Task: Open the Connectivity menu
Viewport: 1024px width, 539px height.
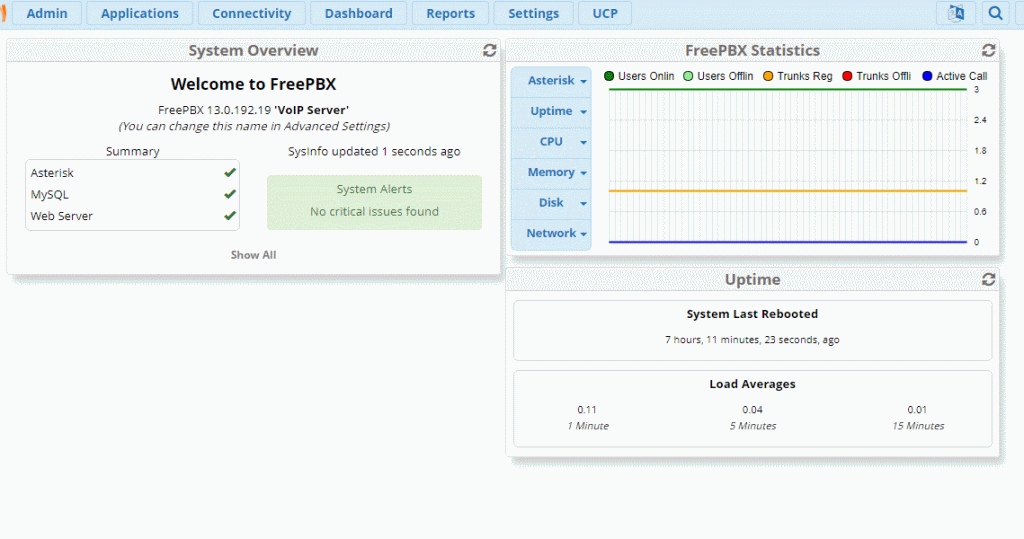Action: point(251,13)
